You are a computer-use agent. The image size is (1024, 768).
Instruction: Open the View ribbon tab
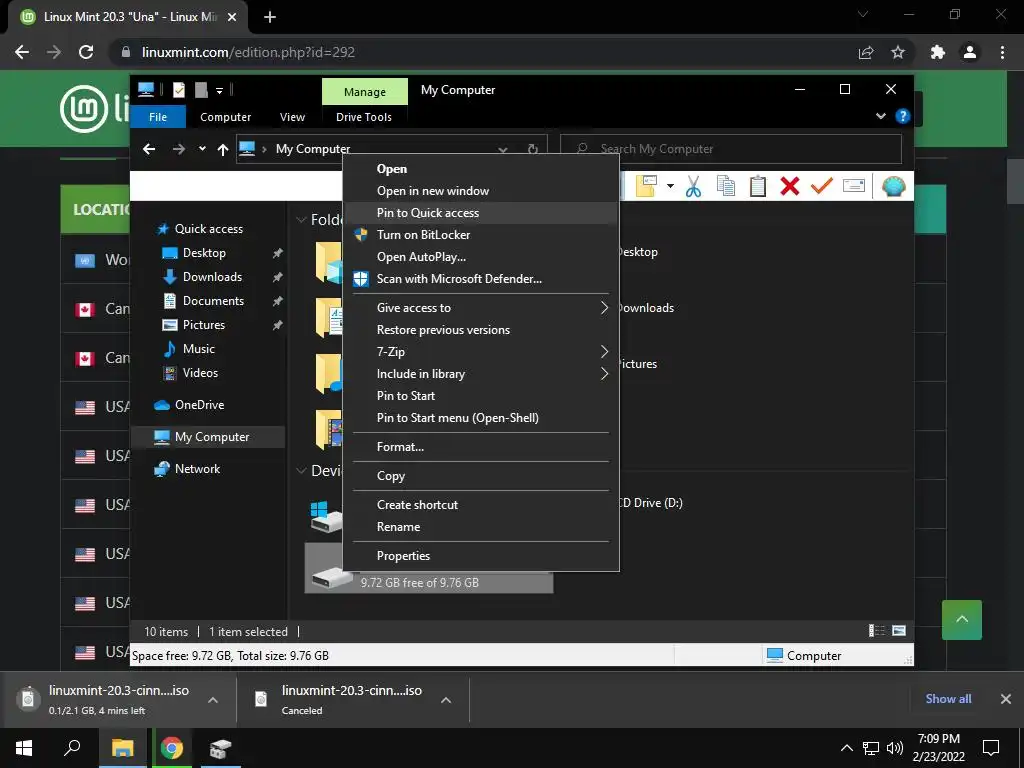pos(292,117)
